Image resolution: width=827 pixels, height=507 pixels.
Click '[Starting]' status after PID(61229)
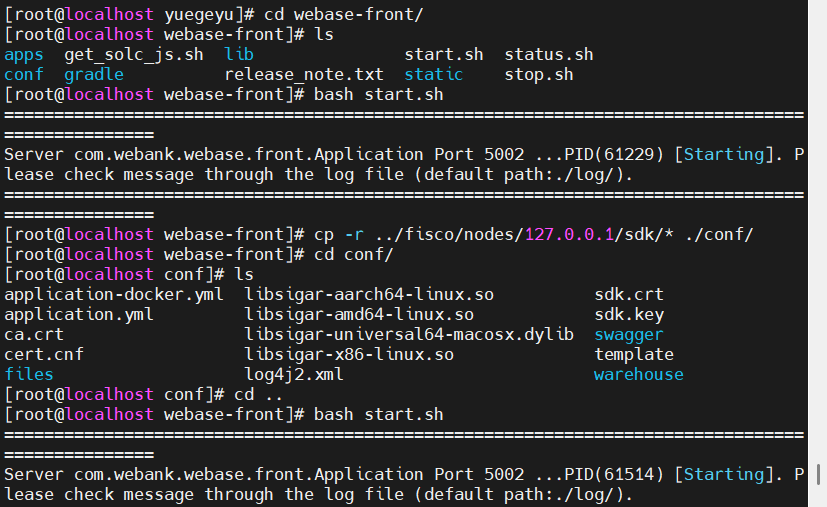(x=724, y=155)
